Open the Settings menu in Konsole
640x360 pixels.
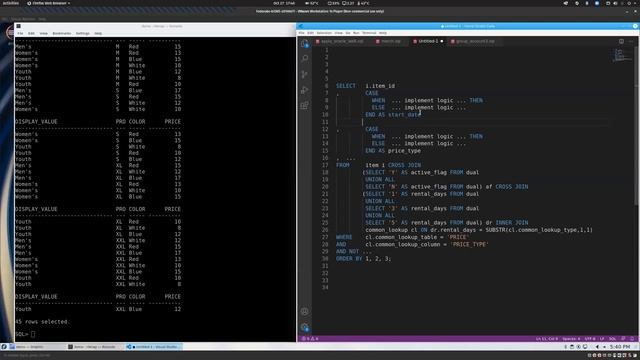[82, 33]
